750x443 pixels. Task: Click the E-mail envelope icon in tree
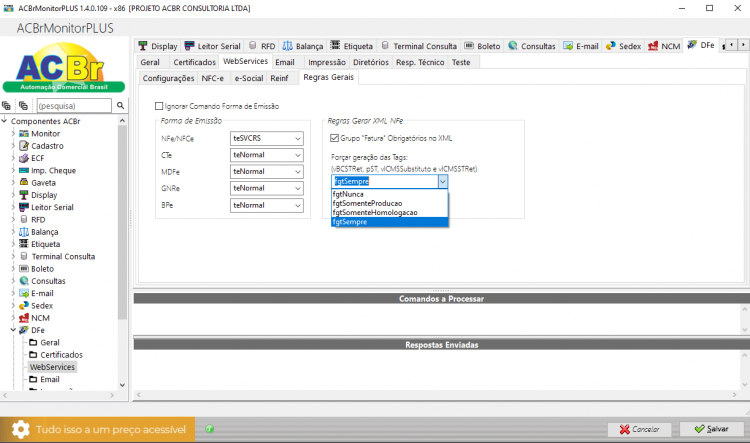[x=23, y=293]
